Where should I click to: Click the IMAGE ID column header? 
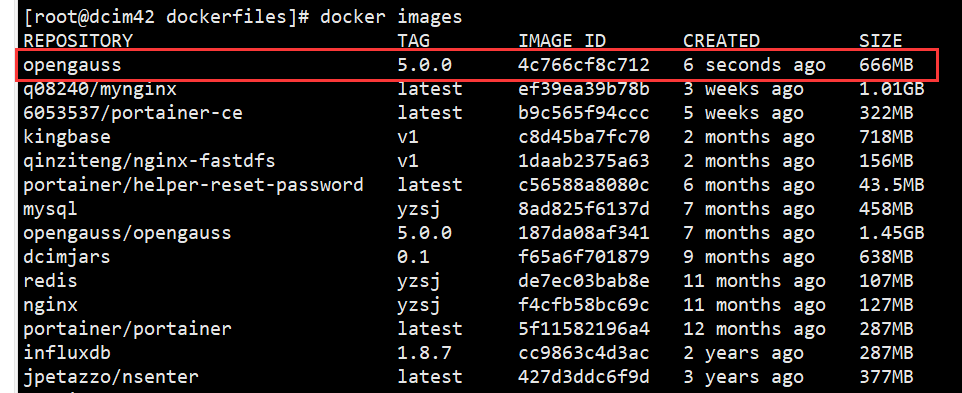pos(562,41)
